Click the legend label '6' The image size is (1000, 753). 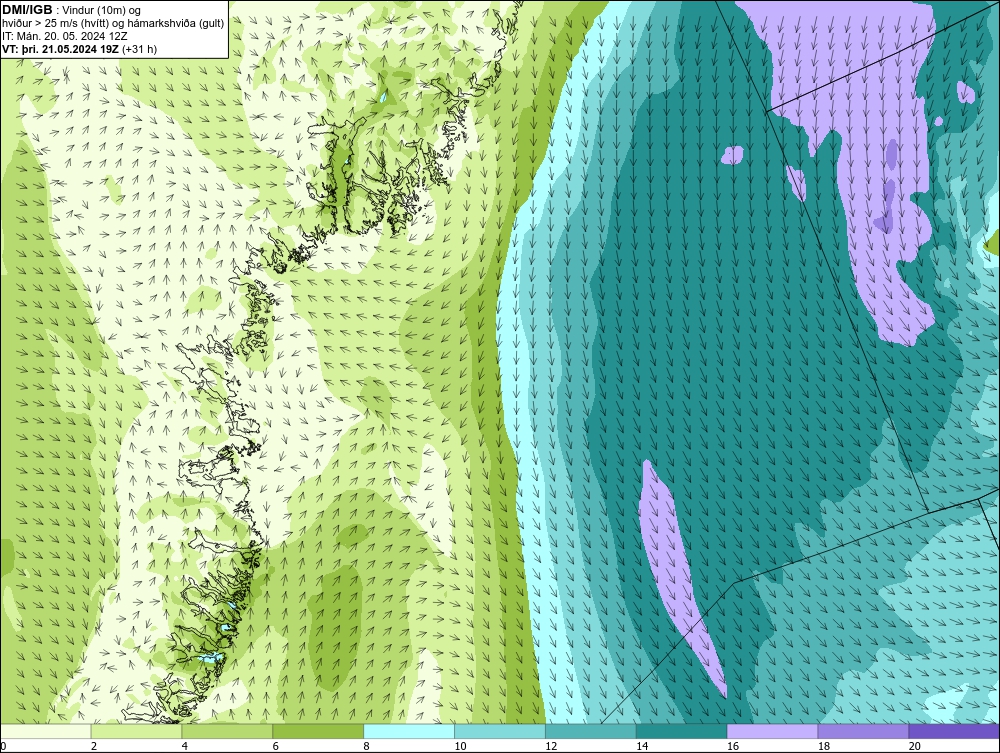click(x=276, y=746)
